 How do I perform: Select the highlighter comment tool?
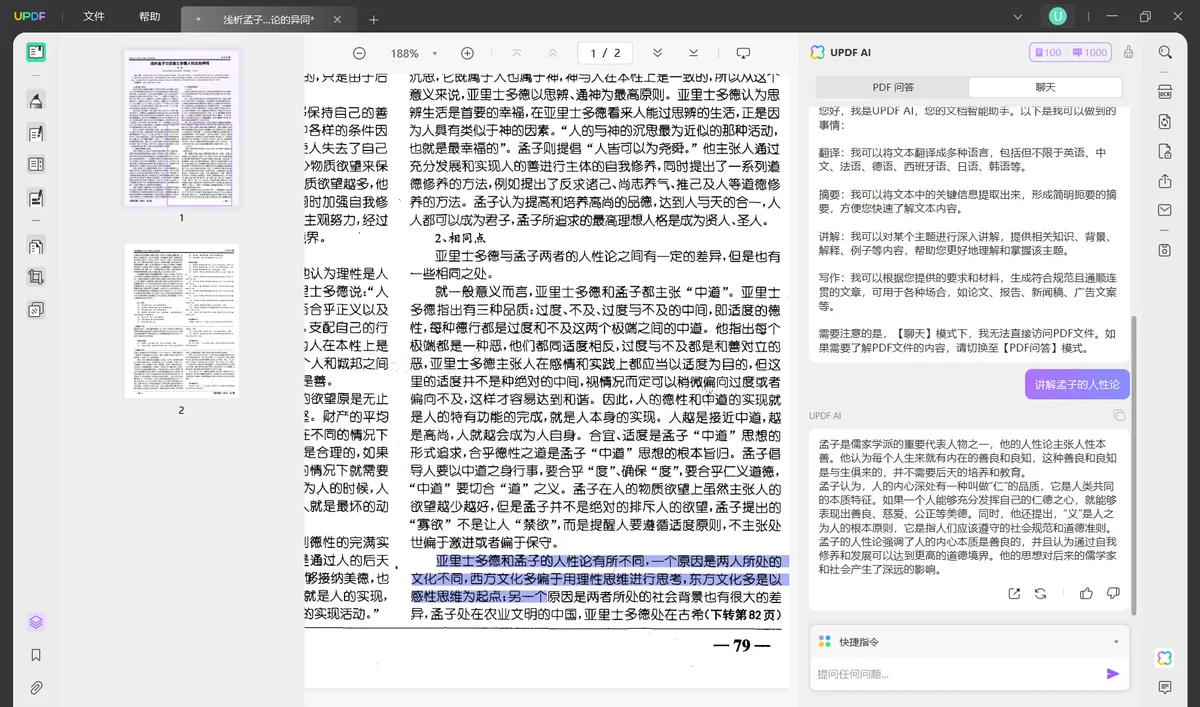click(36, 100)
